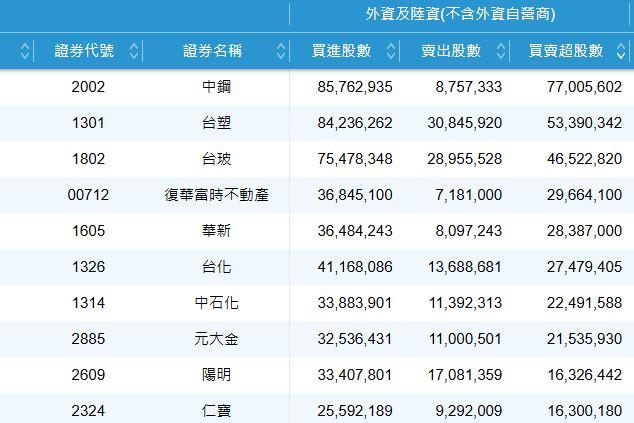Click the 證券代號 column header text

pyautogui.click(x=84, y=51)
